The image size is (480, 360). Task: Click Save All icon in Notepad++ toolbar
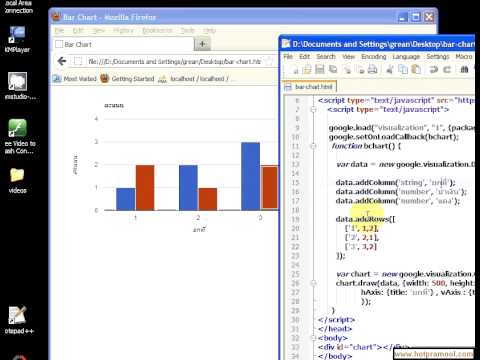click(x=333, y=69)
